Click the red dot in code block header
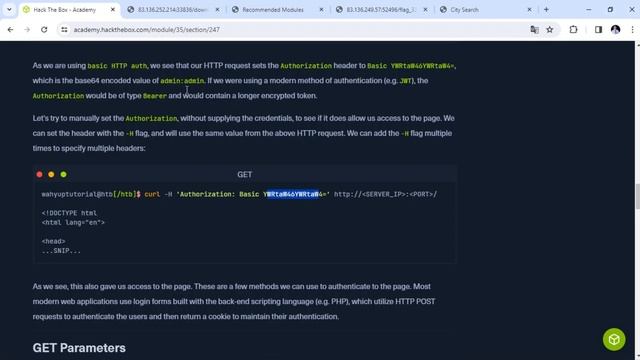This screenshot has height=360, width=640. click(40, 174)
